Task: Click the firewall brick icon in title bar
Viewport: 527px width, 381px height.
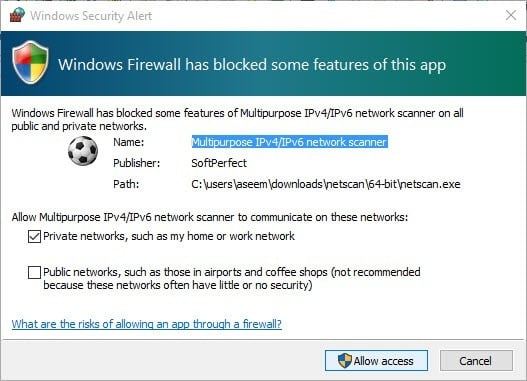Action: point(17,15)
